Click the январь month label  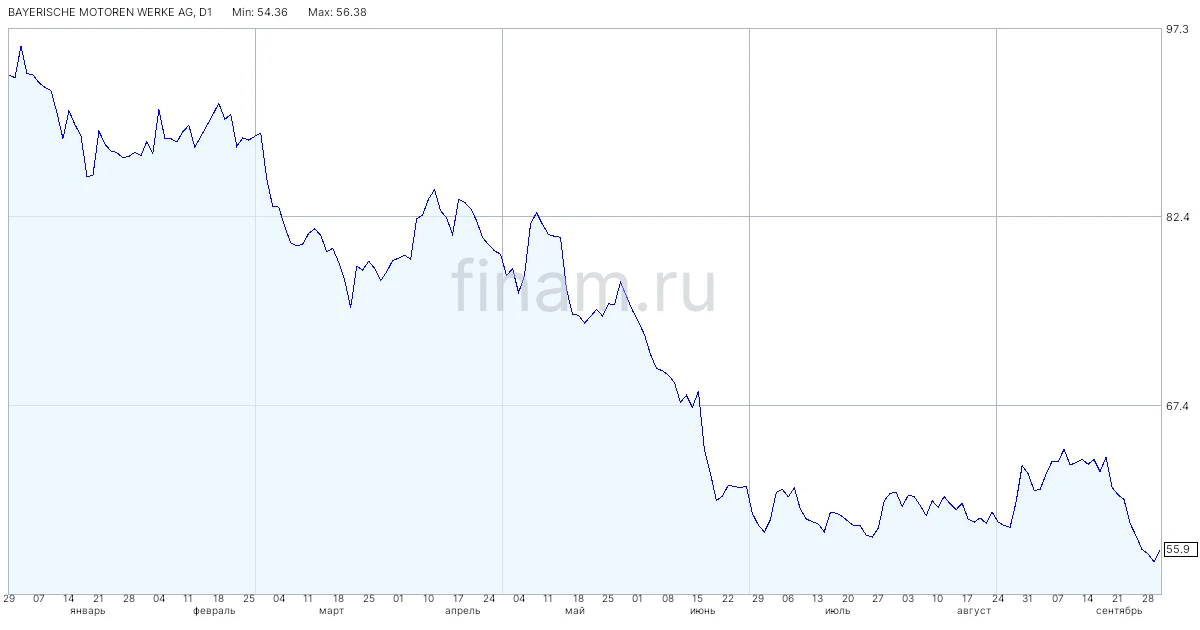point(86,611)
